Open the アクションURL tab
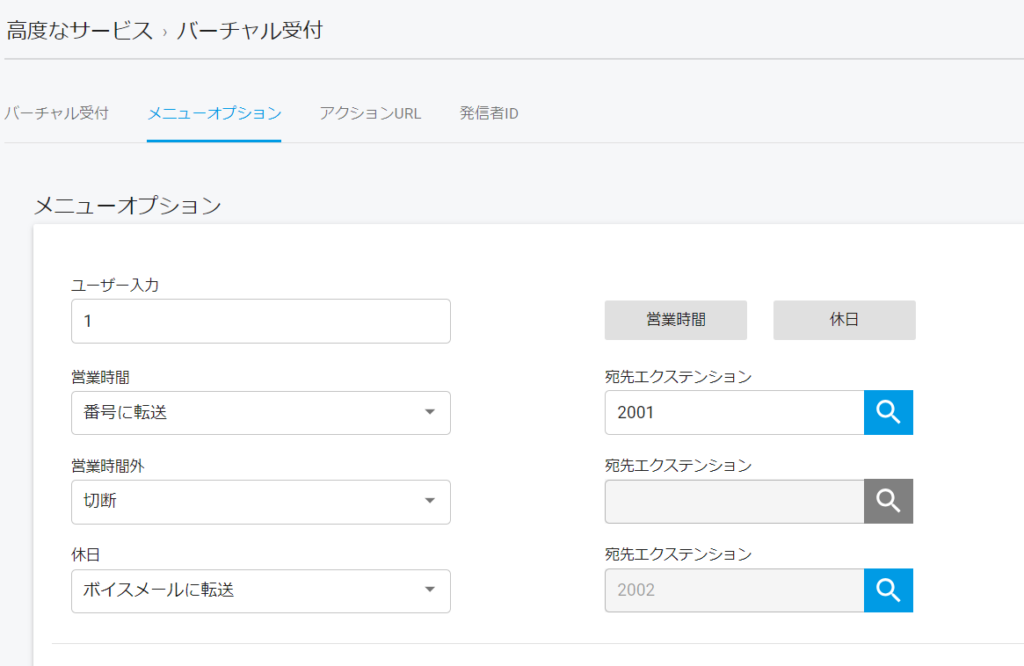Screen dimensions: 1024x666 (x=370, y=113)
